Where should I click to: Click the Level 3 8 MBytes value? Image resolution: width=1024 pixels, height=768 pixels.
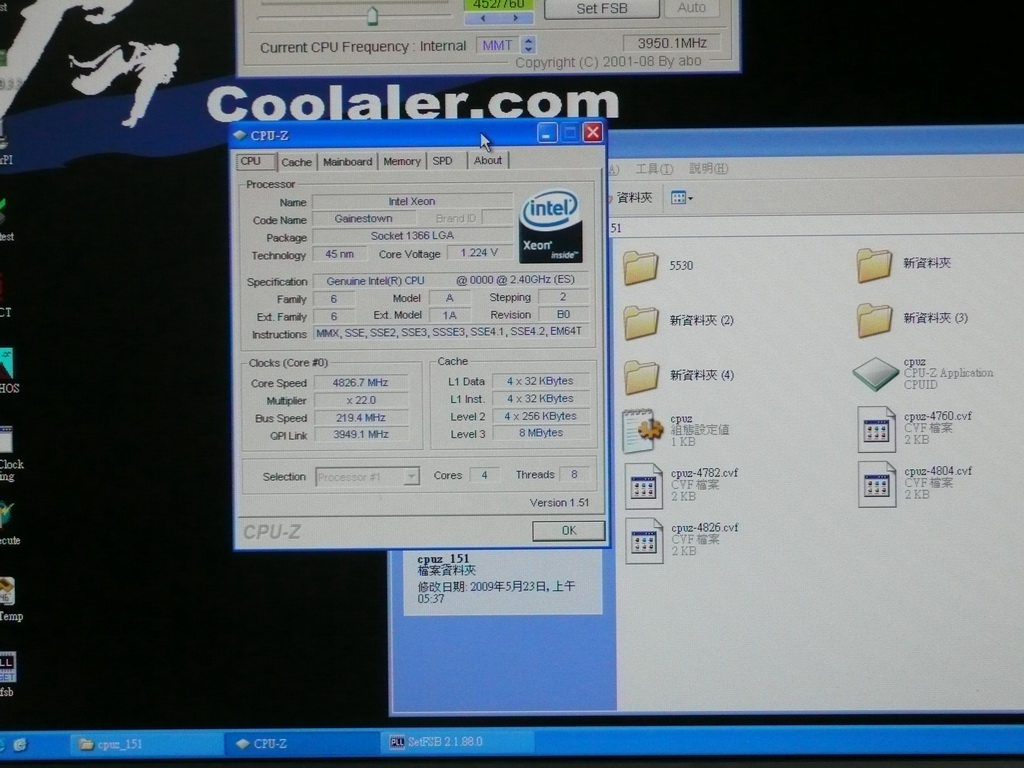pos(541,432)
